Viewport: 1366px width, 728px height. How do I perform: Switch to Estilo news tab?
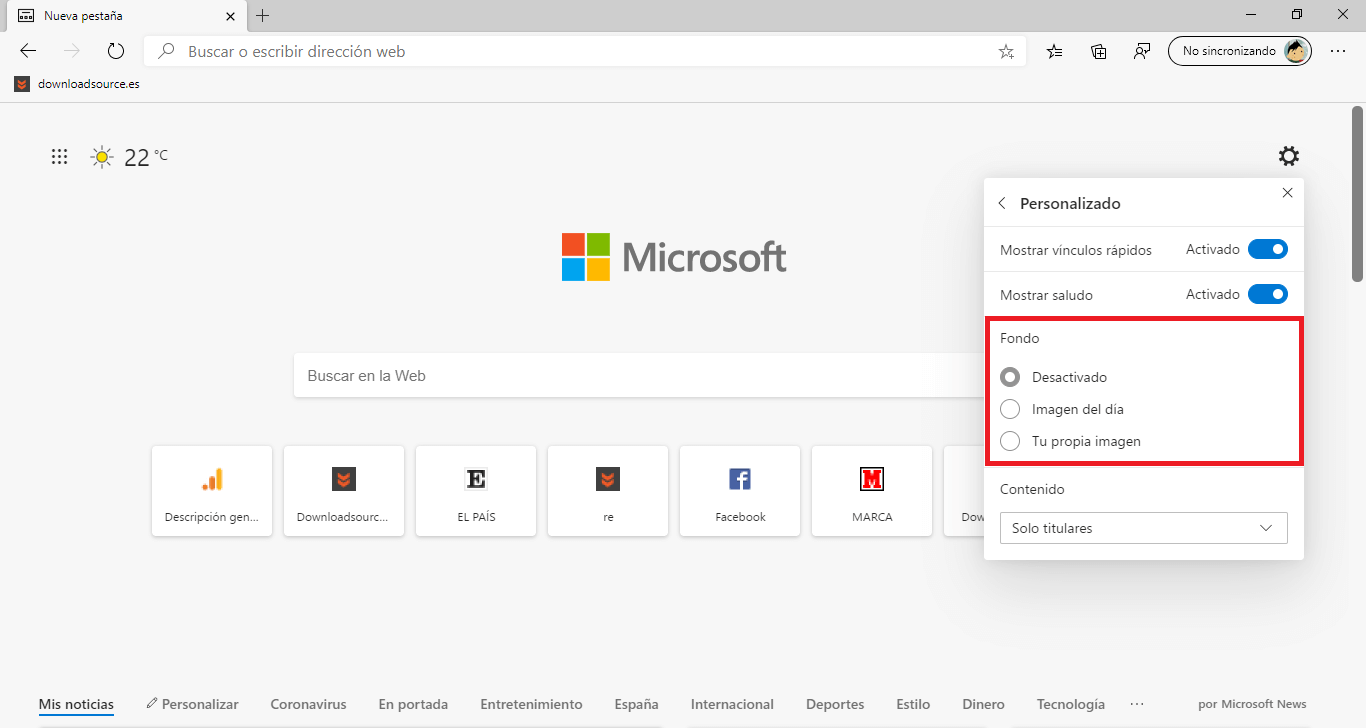tap(913, 704)
